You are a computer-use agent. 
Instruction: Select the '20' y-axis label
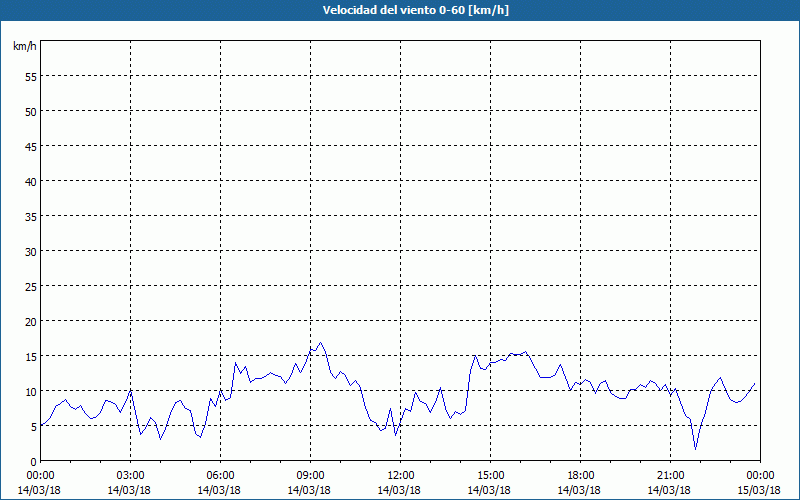(31, 321)
